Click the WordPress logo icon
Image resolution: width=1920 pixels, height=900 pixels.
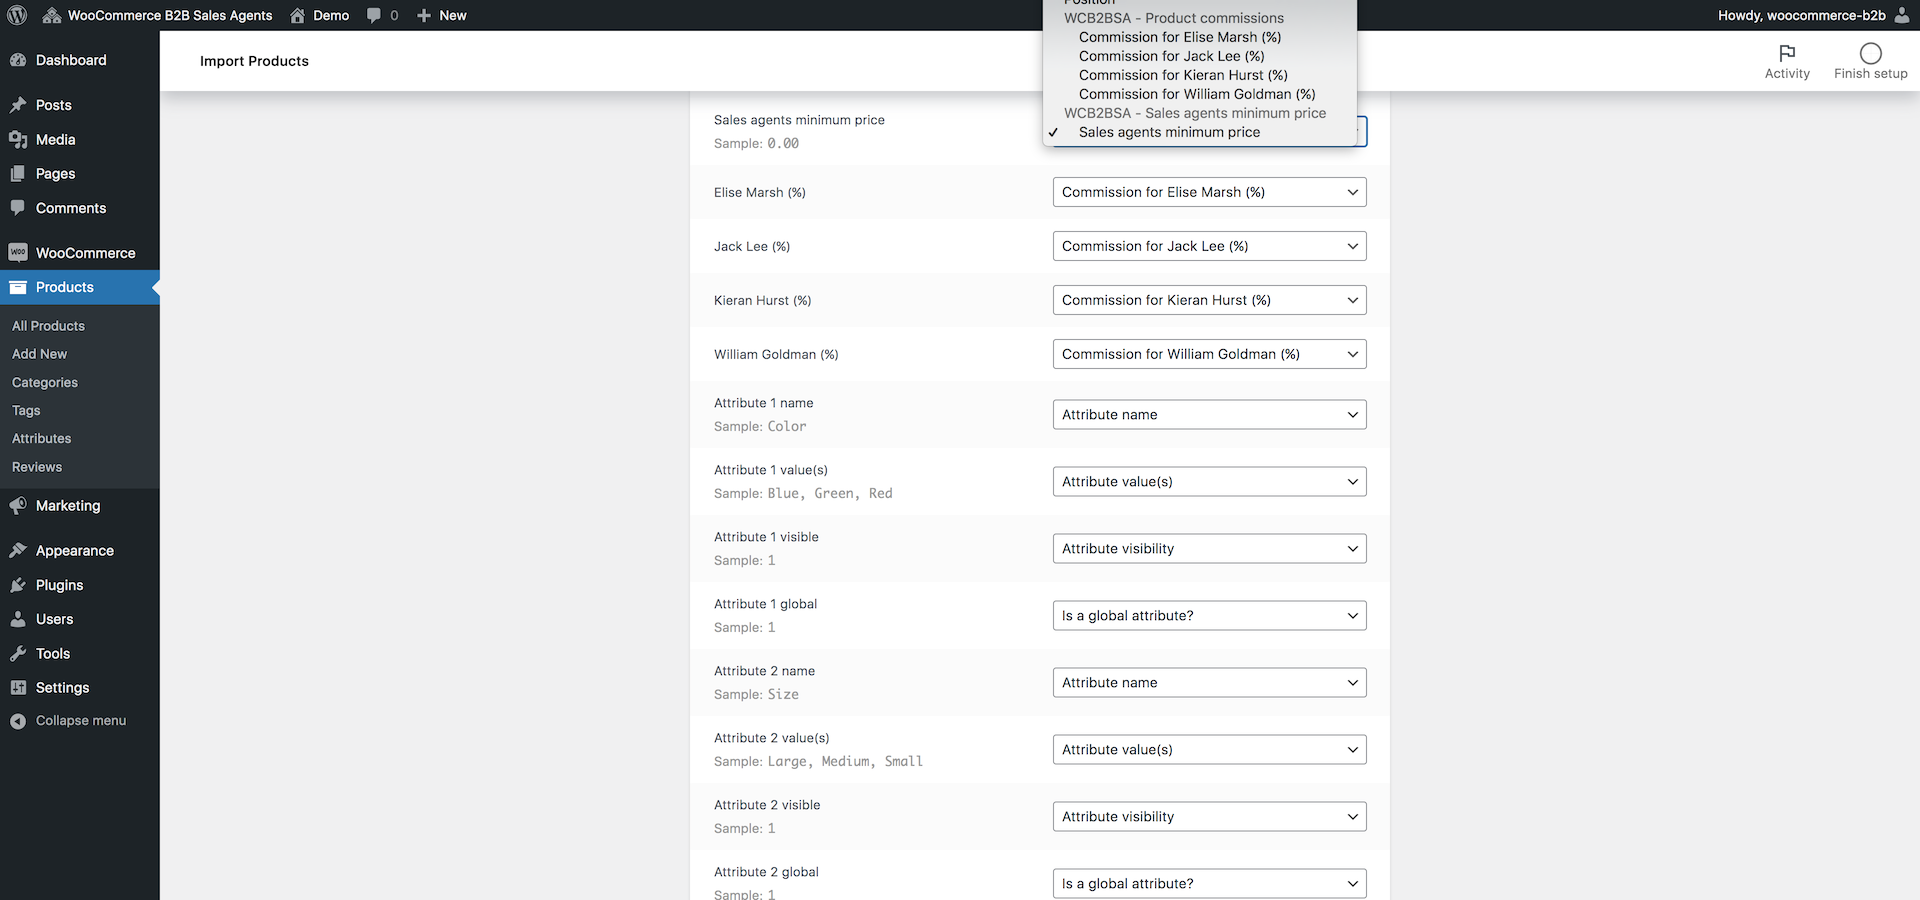tap(17, 15)
